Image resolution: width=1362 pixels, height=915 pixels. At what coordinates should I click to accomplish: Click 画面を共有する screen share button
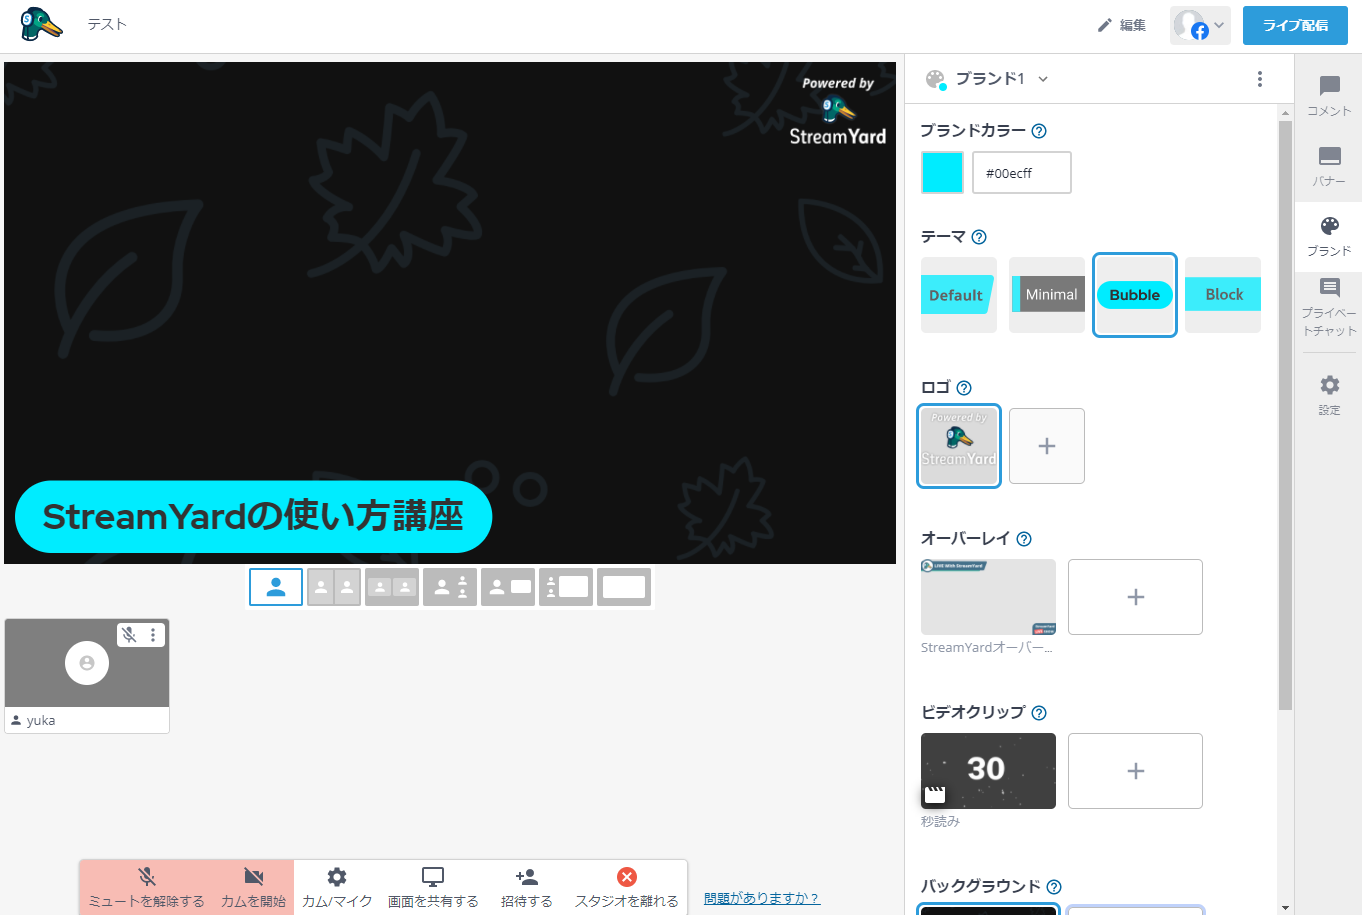(433, 887)
